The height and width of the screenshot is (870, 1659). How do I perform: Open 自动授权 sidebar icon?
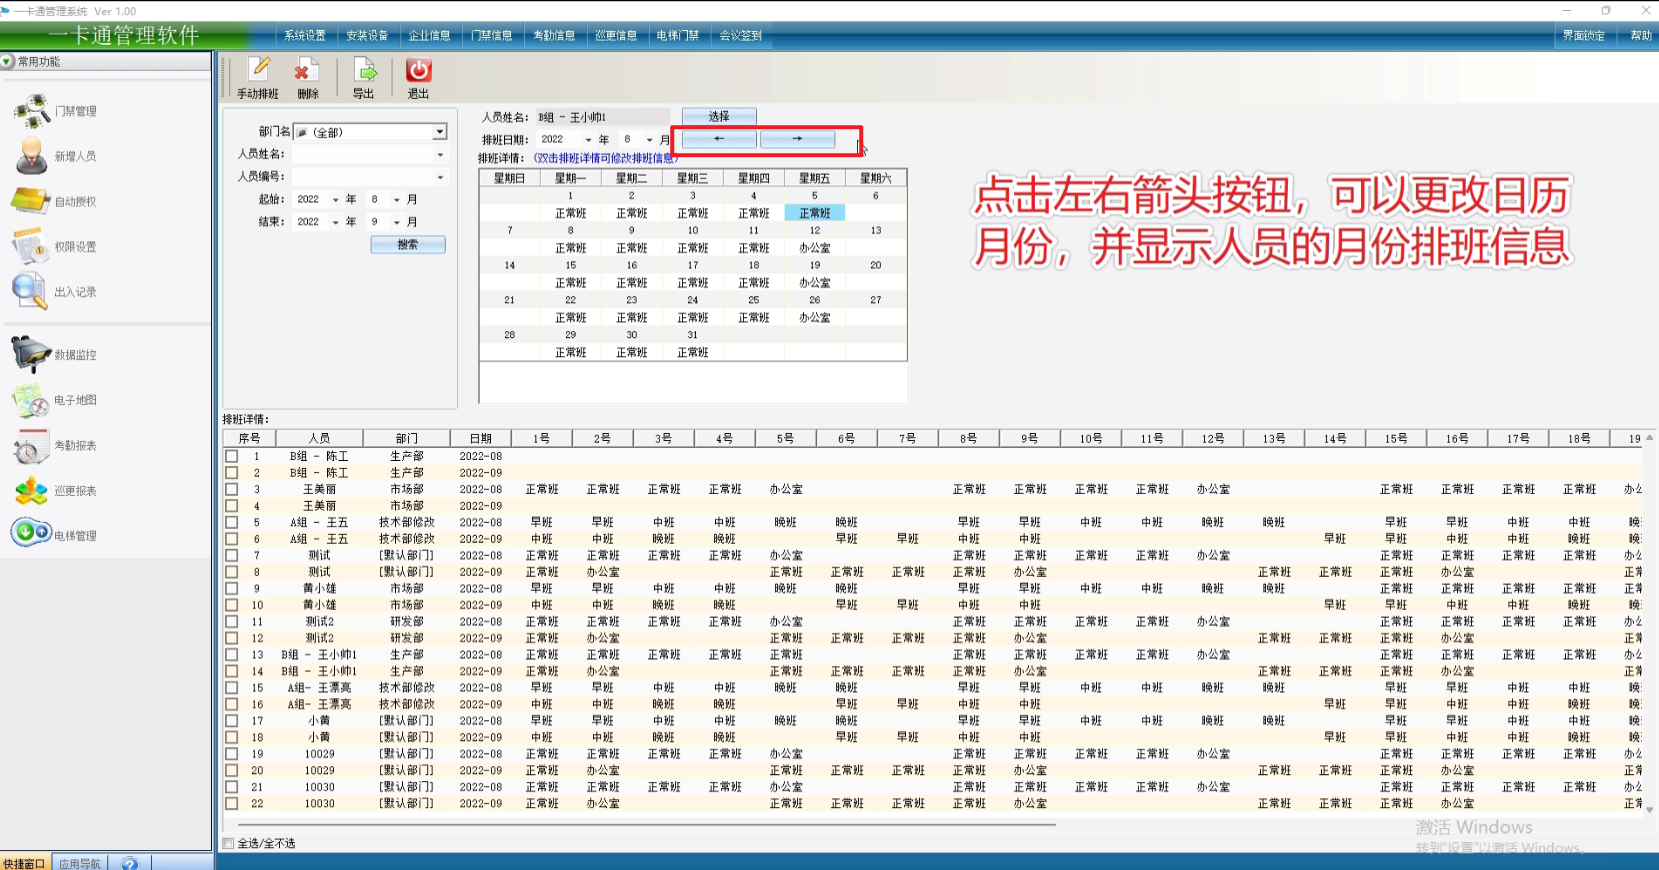point(30,201)
